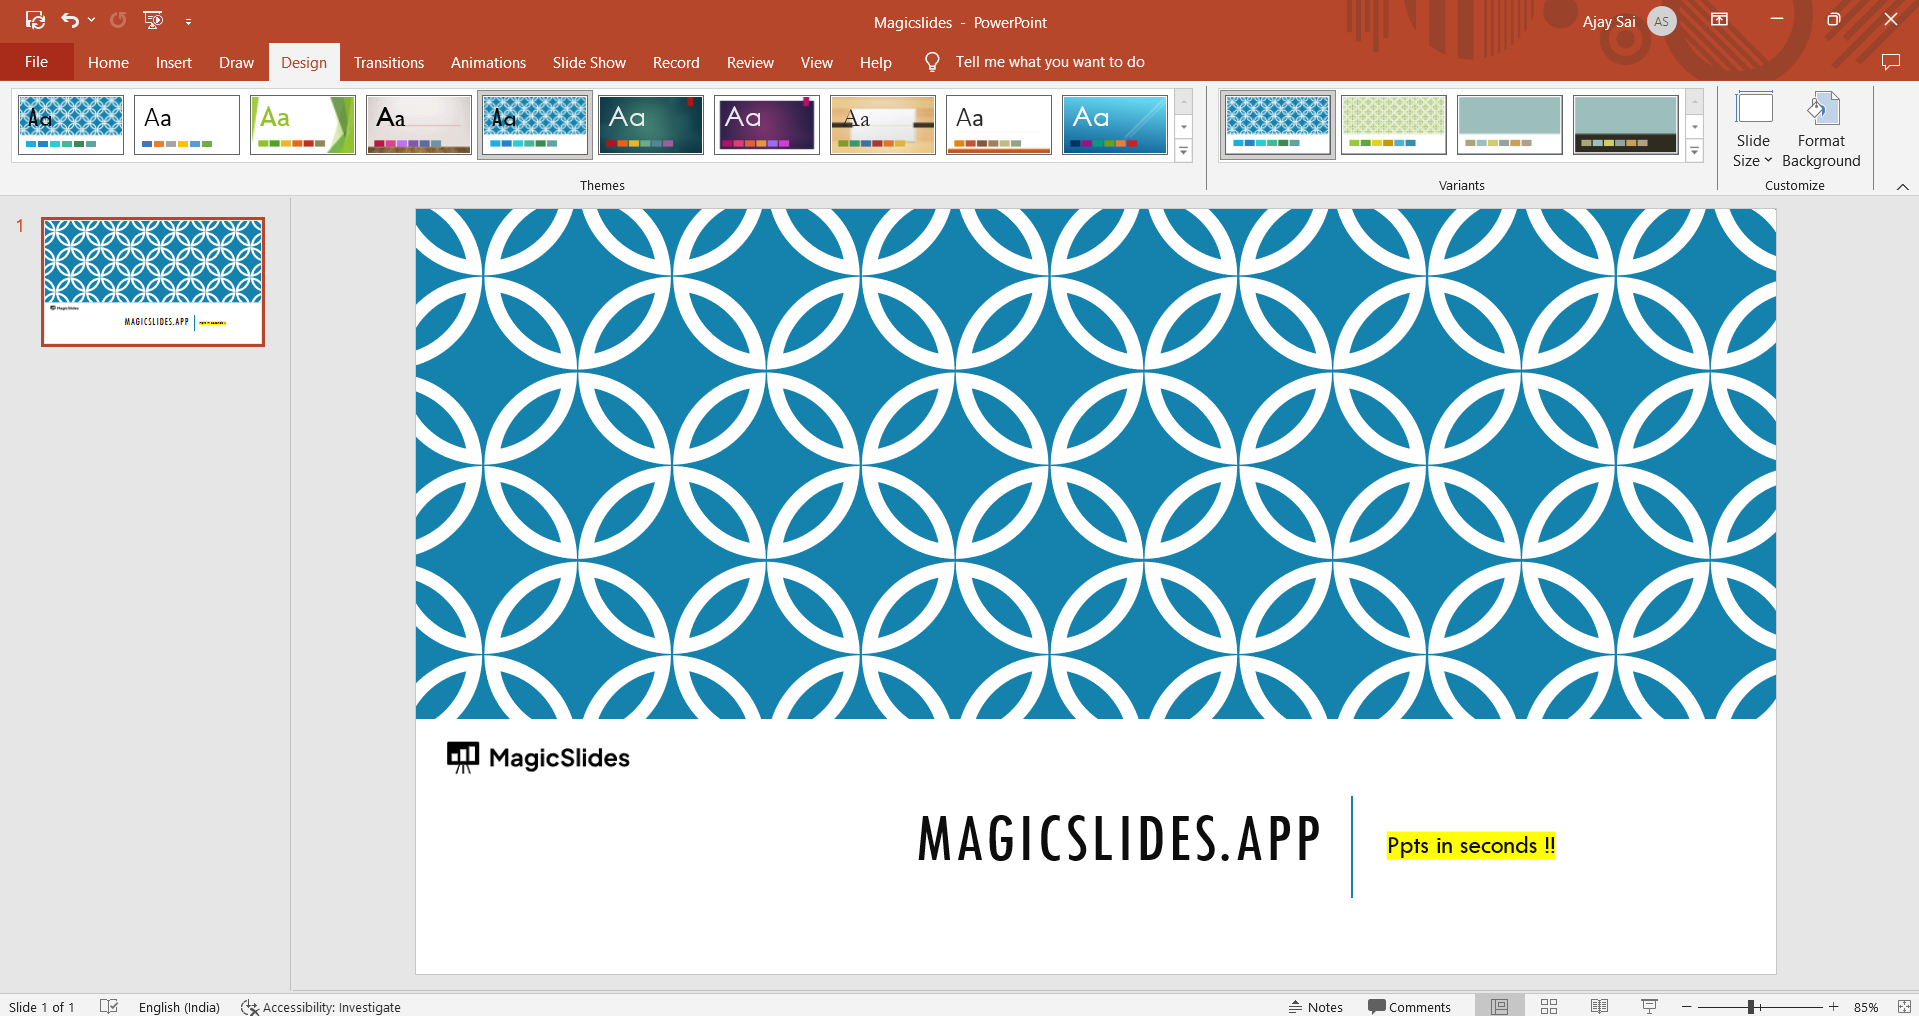Select slide 1 thumbnail
Viewport: 1919px width, 1016px height.
153,282
